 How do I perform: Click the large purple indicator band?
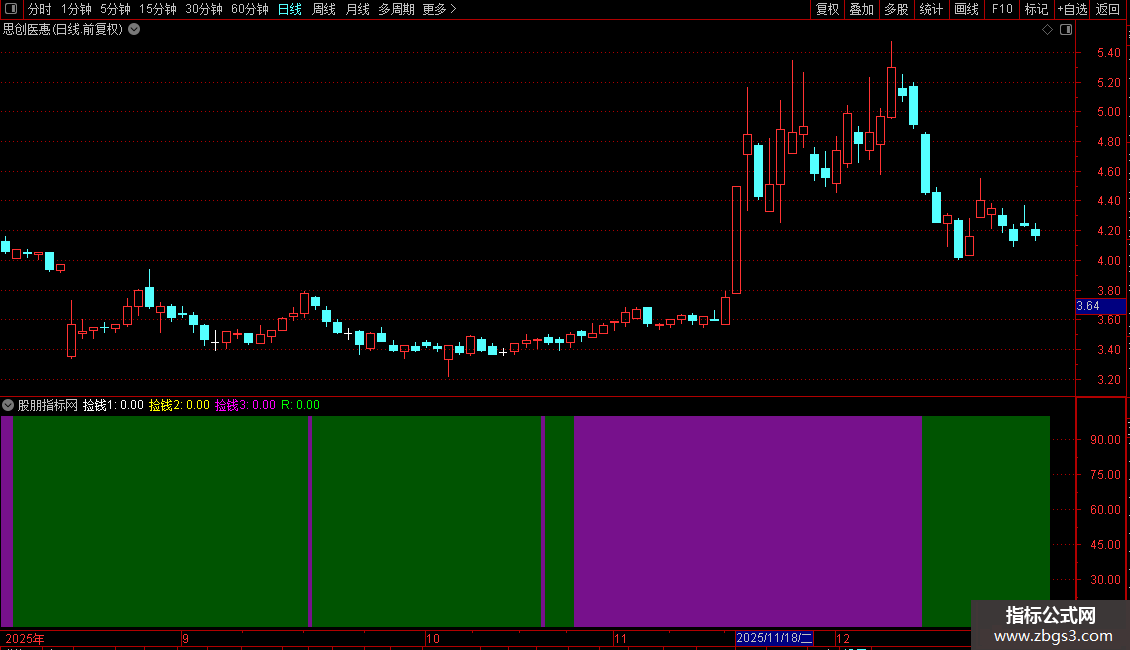[747, 521]
